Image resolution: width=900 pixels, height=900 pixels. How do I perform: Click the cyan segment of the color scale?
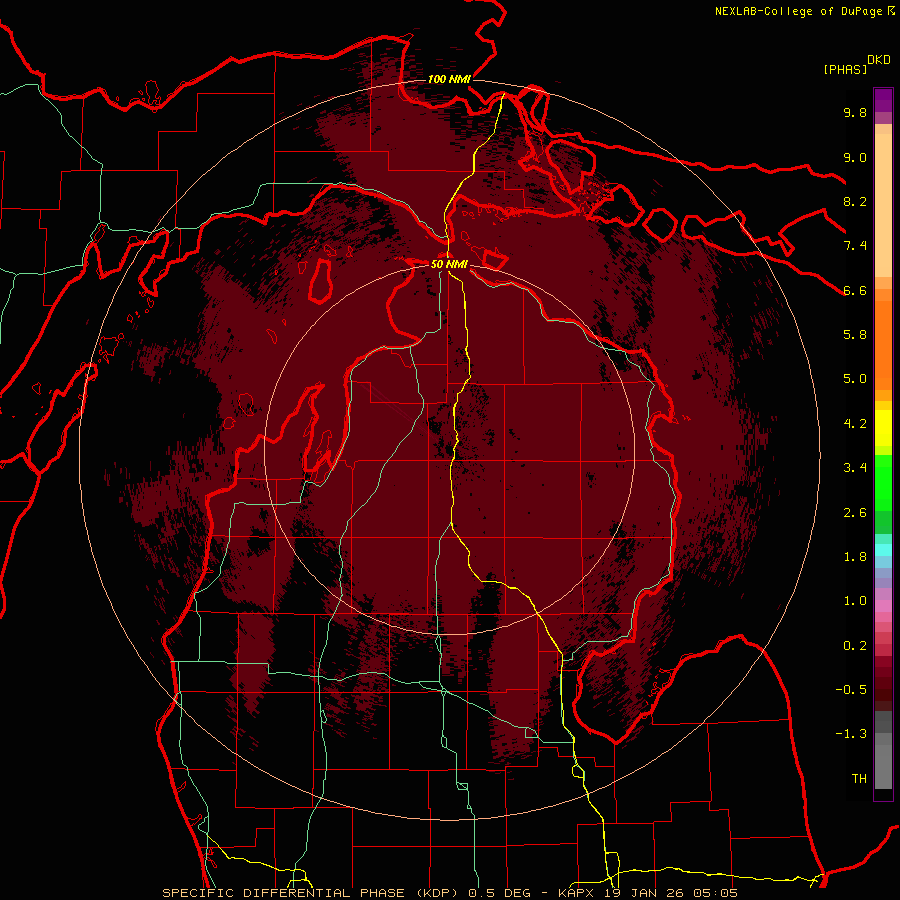[883, 550]
